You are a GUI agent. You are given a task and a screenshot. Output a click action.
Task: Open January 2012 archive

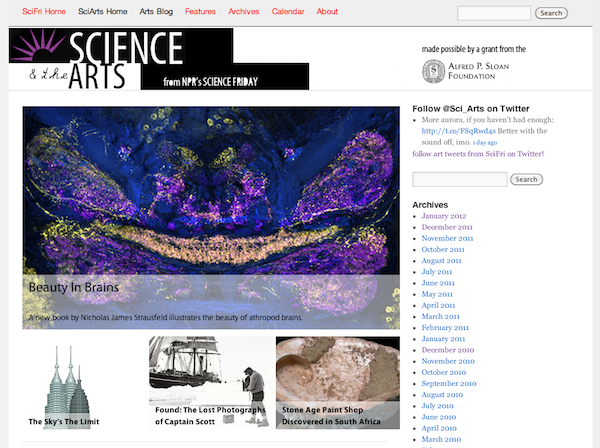click(x=444, y=216)
